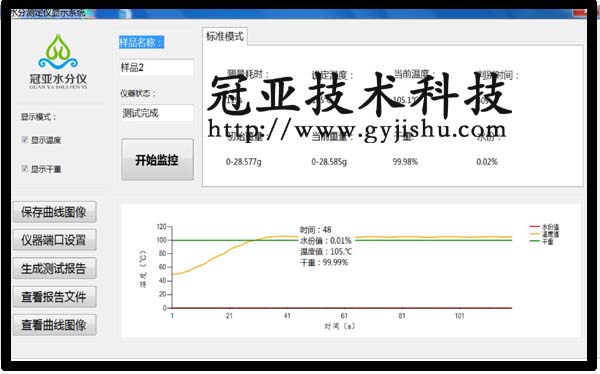
Task: Click the 水份值：0.01% tooltip line
Action: pyautogui.click(x=326, y=241)
